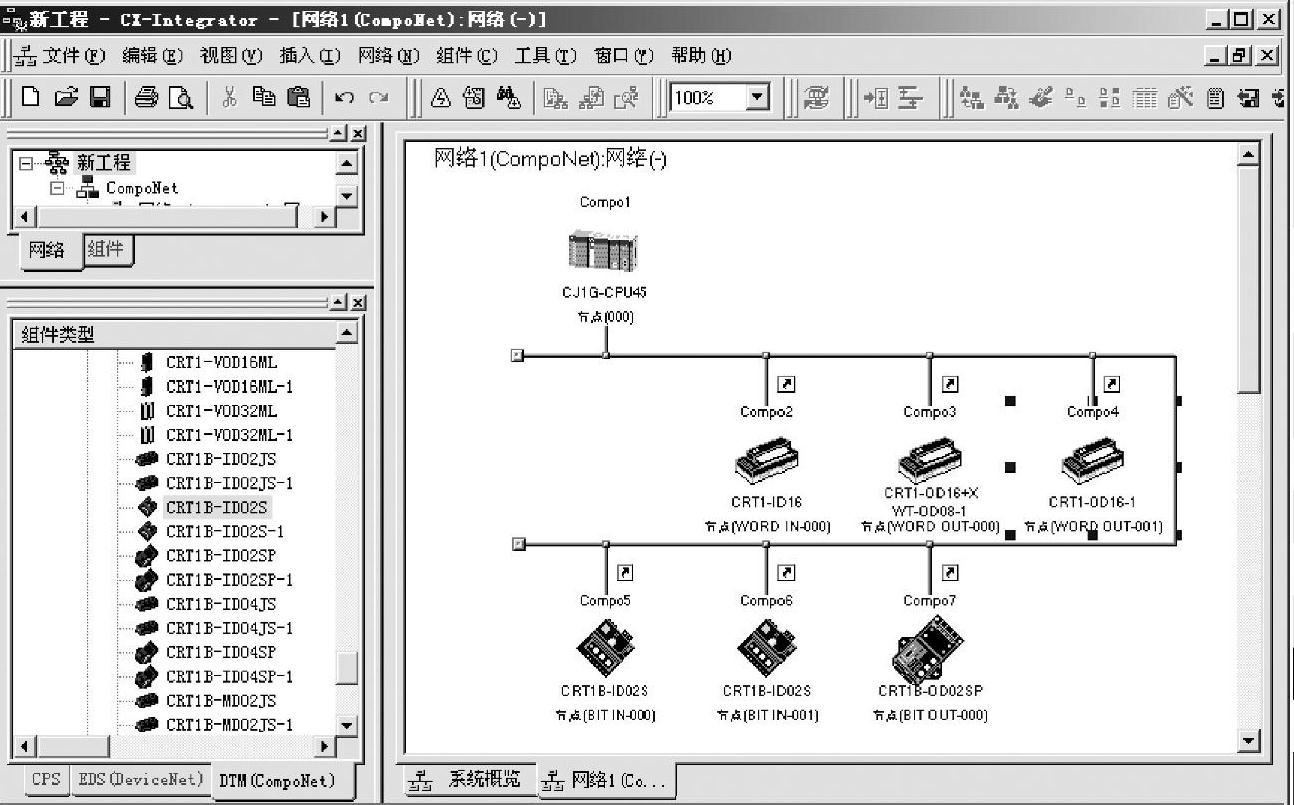Screen dimensions: 1294x805
Task: Select CRT1B-ID02S-1 in the component list
Action: 225,531
